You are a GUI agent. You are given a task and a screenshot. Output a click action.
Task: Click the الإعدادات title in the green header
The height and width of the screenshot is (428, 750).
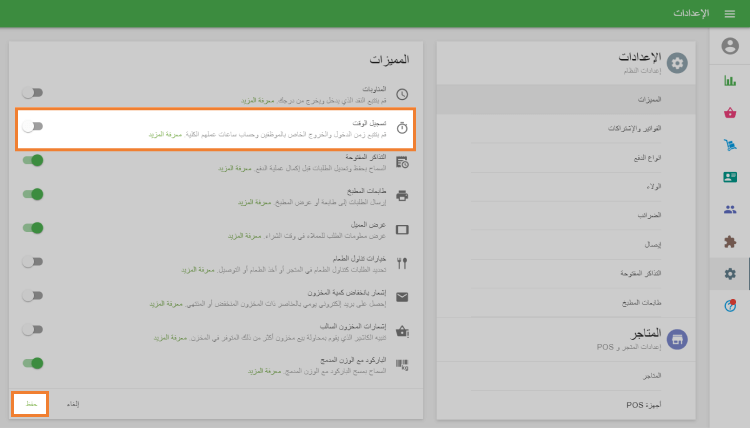(691, 13)
